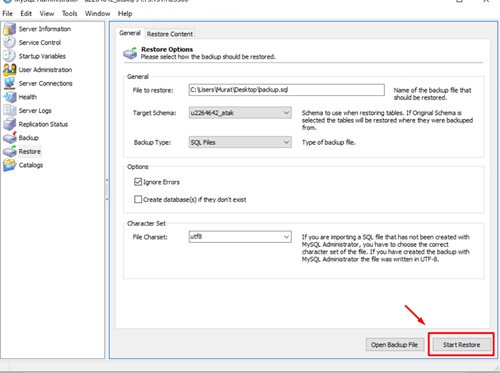The width and height of the screenshot is (500, 373).
Task: Open the Edit menu
Action: point(26,14)
